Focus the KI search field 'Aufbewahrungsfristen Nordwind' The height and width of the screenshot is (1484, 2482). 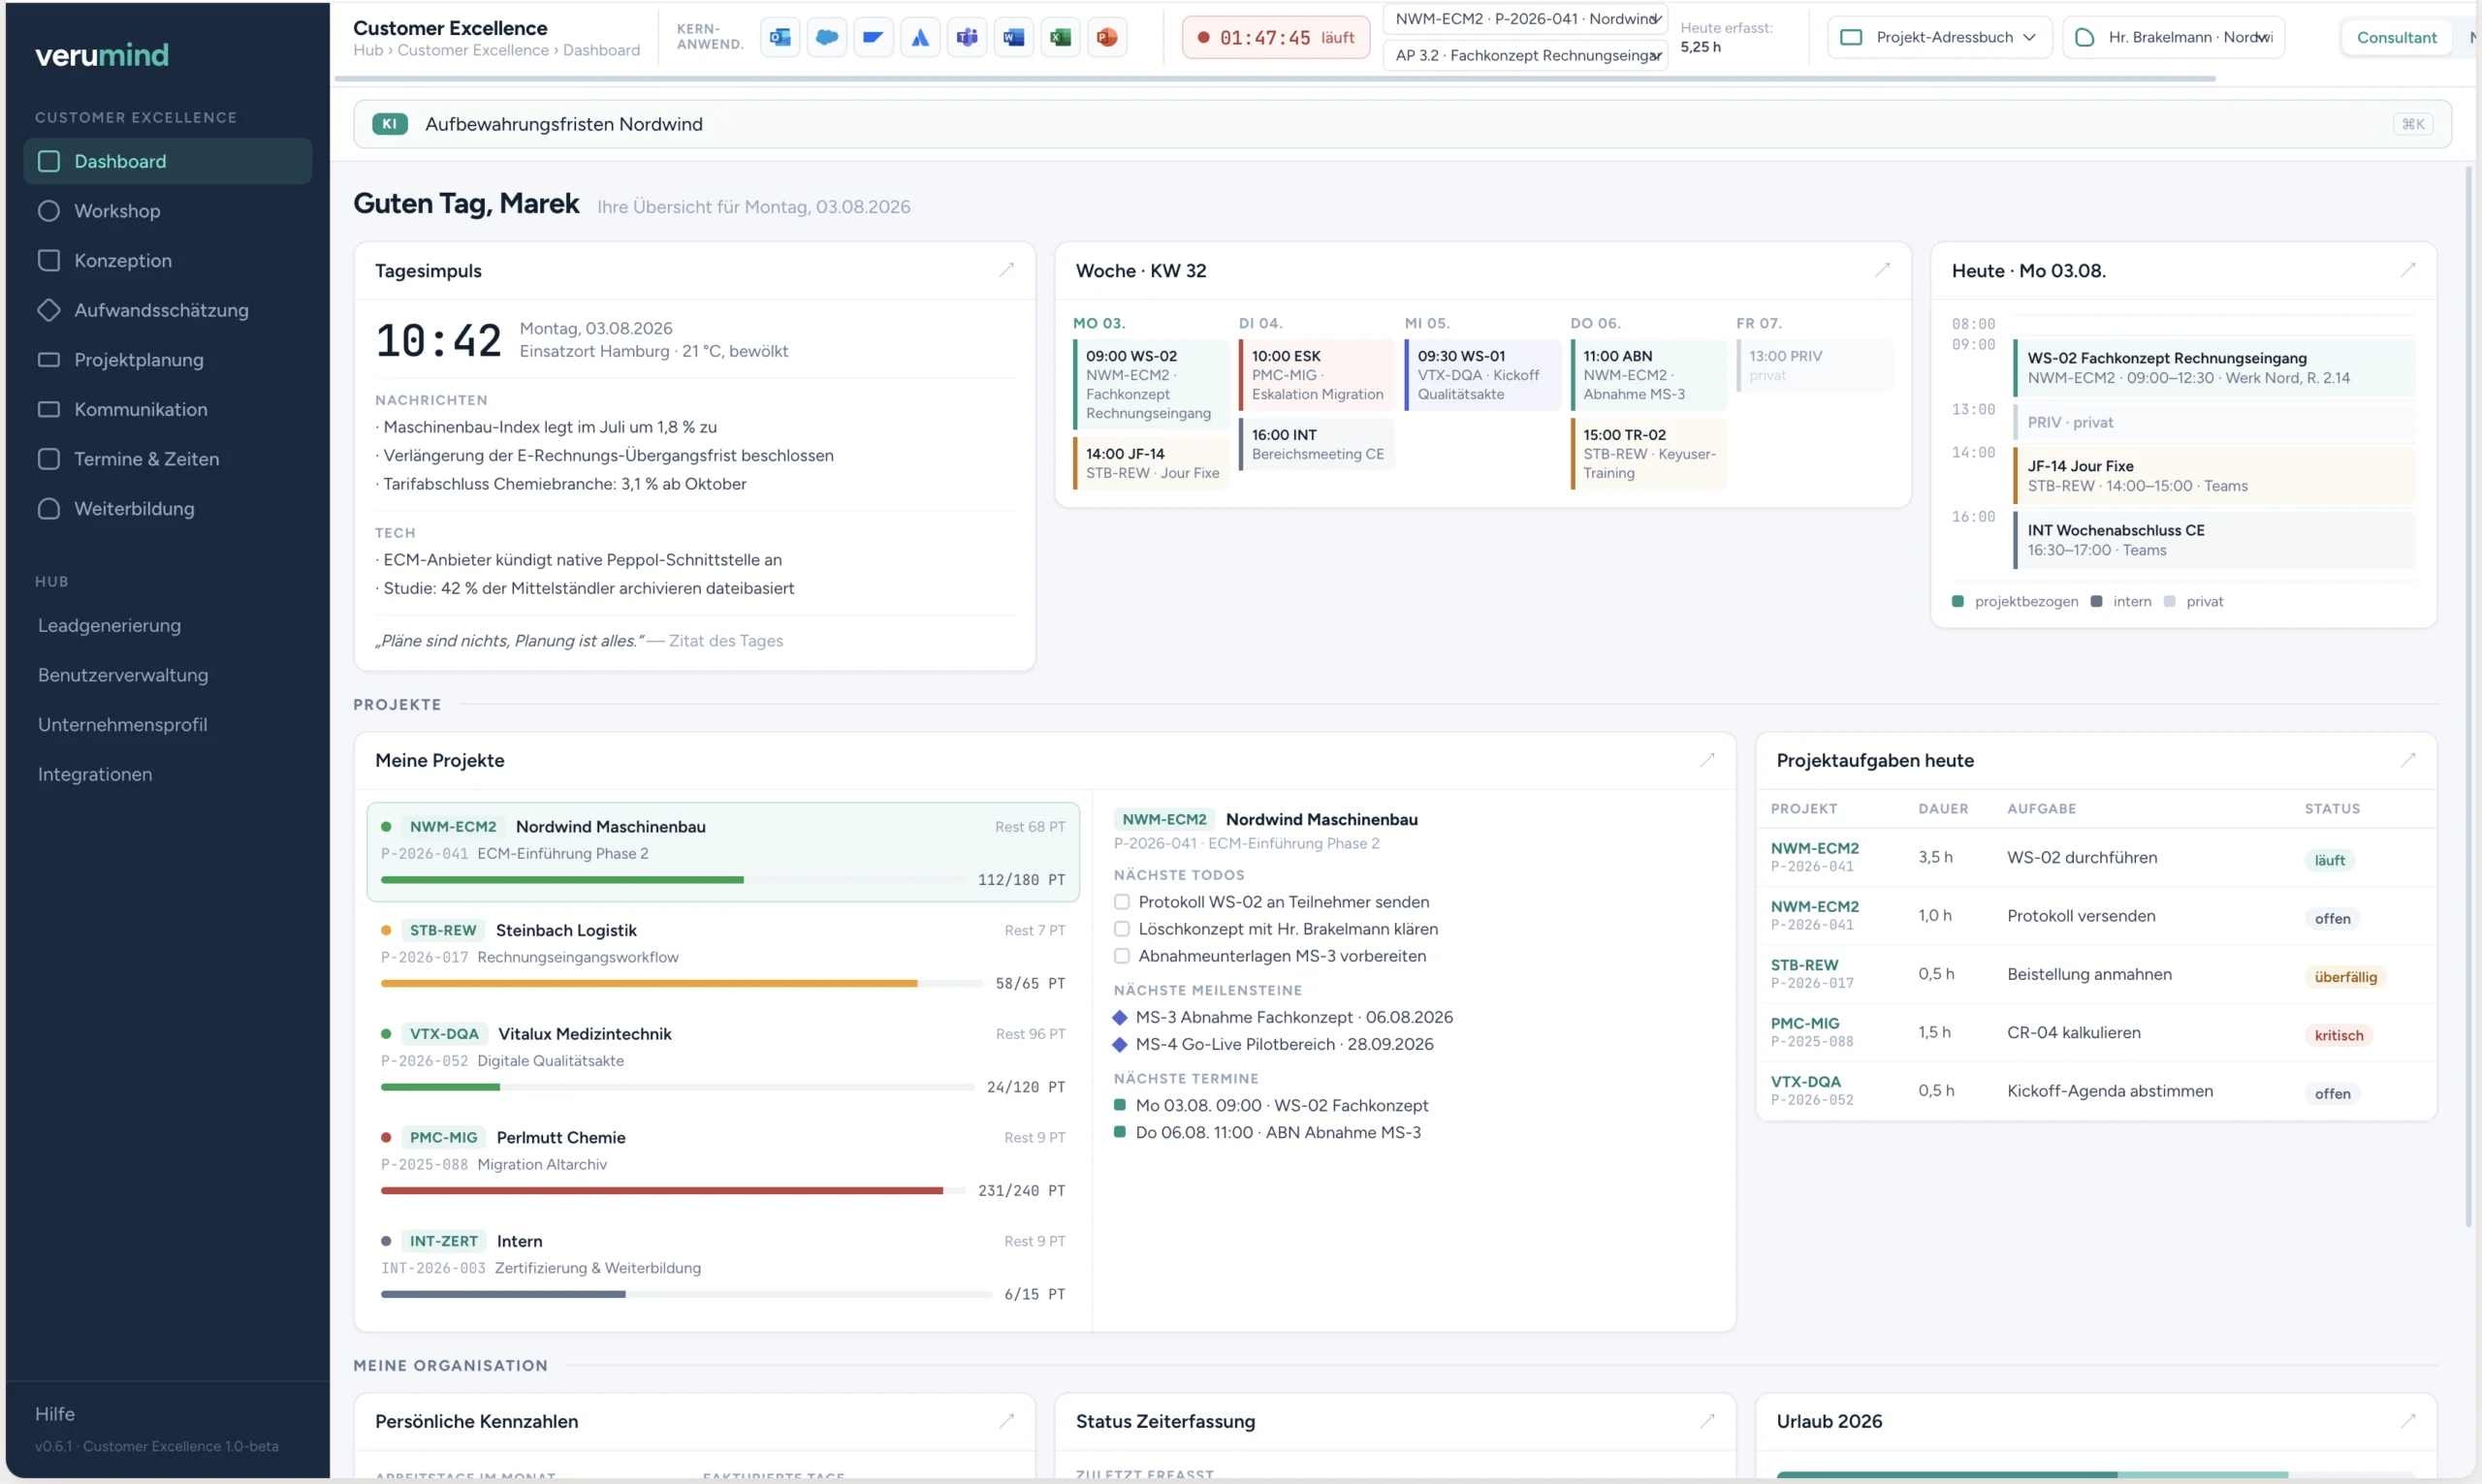[x=1402, y=124]
